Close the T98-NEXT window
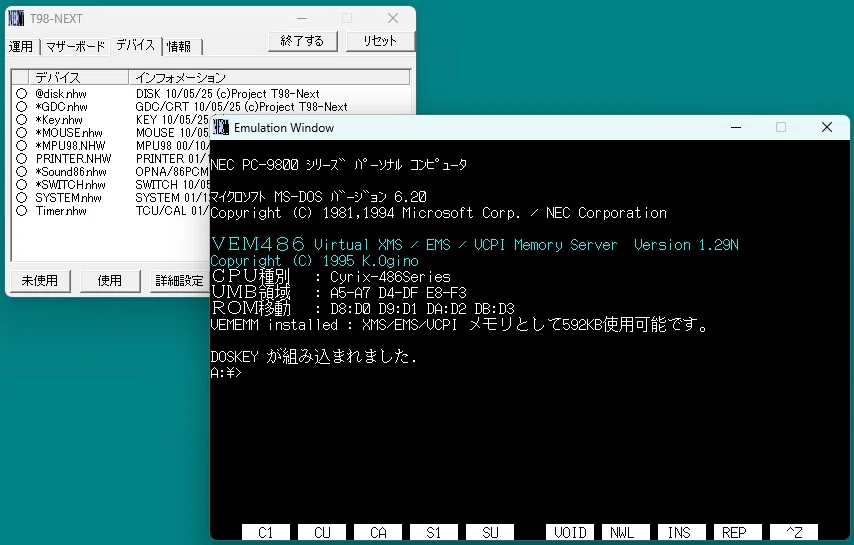854x545 pixels. (393, 19)
